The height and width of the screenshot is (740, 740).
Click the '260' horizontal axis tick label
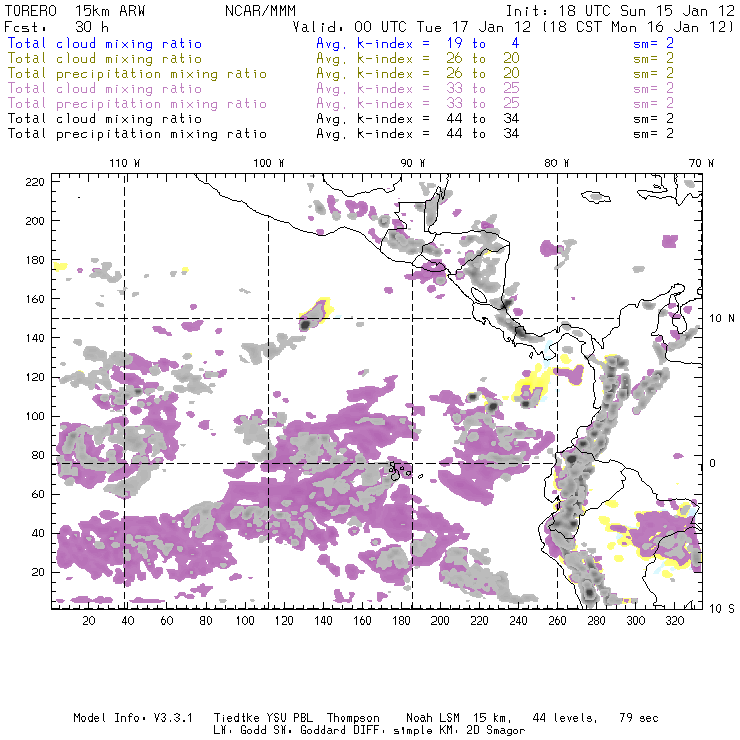click(557, 621)
